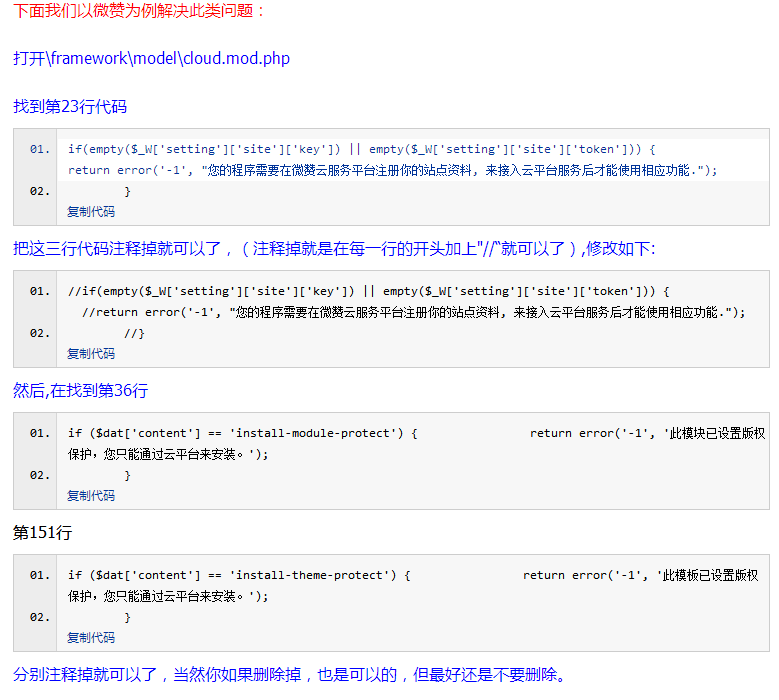Click the //return error('-1' commented line

[x=413, y=312]
